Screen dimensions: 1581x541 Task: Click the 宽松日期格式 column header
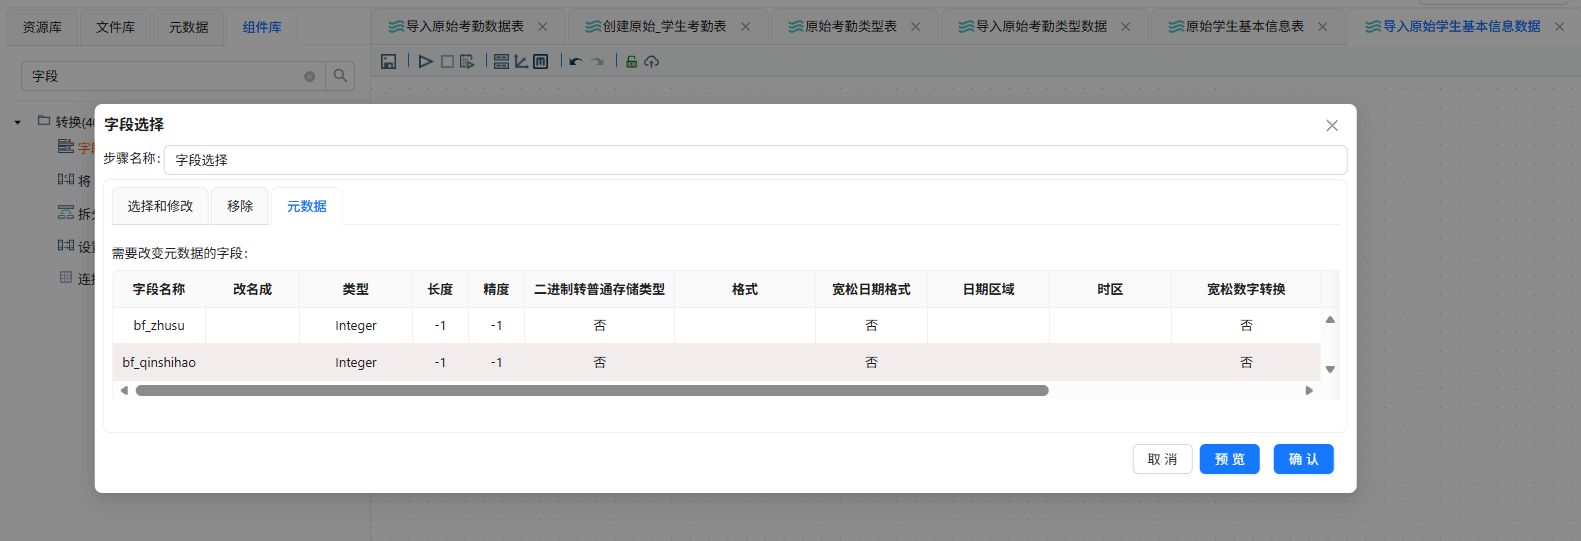871,289
